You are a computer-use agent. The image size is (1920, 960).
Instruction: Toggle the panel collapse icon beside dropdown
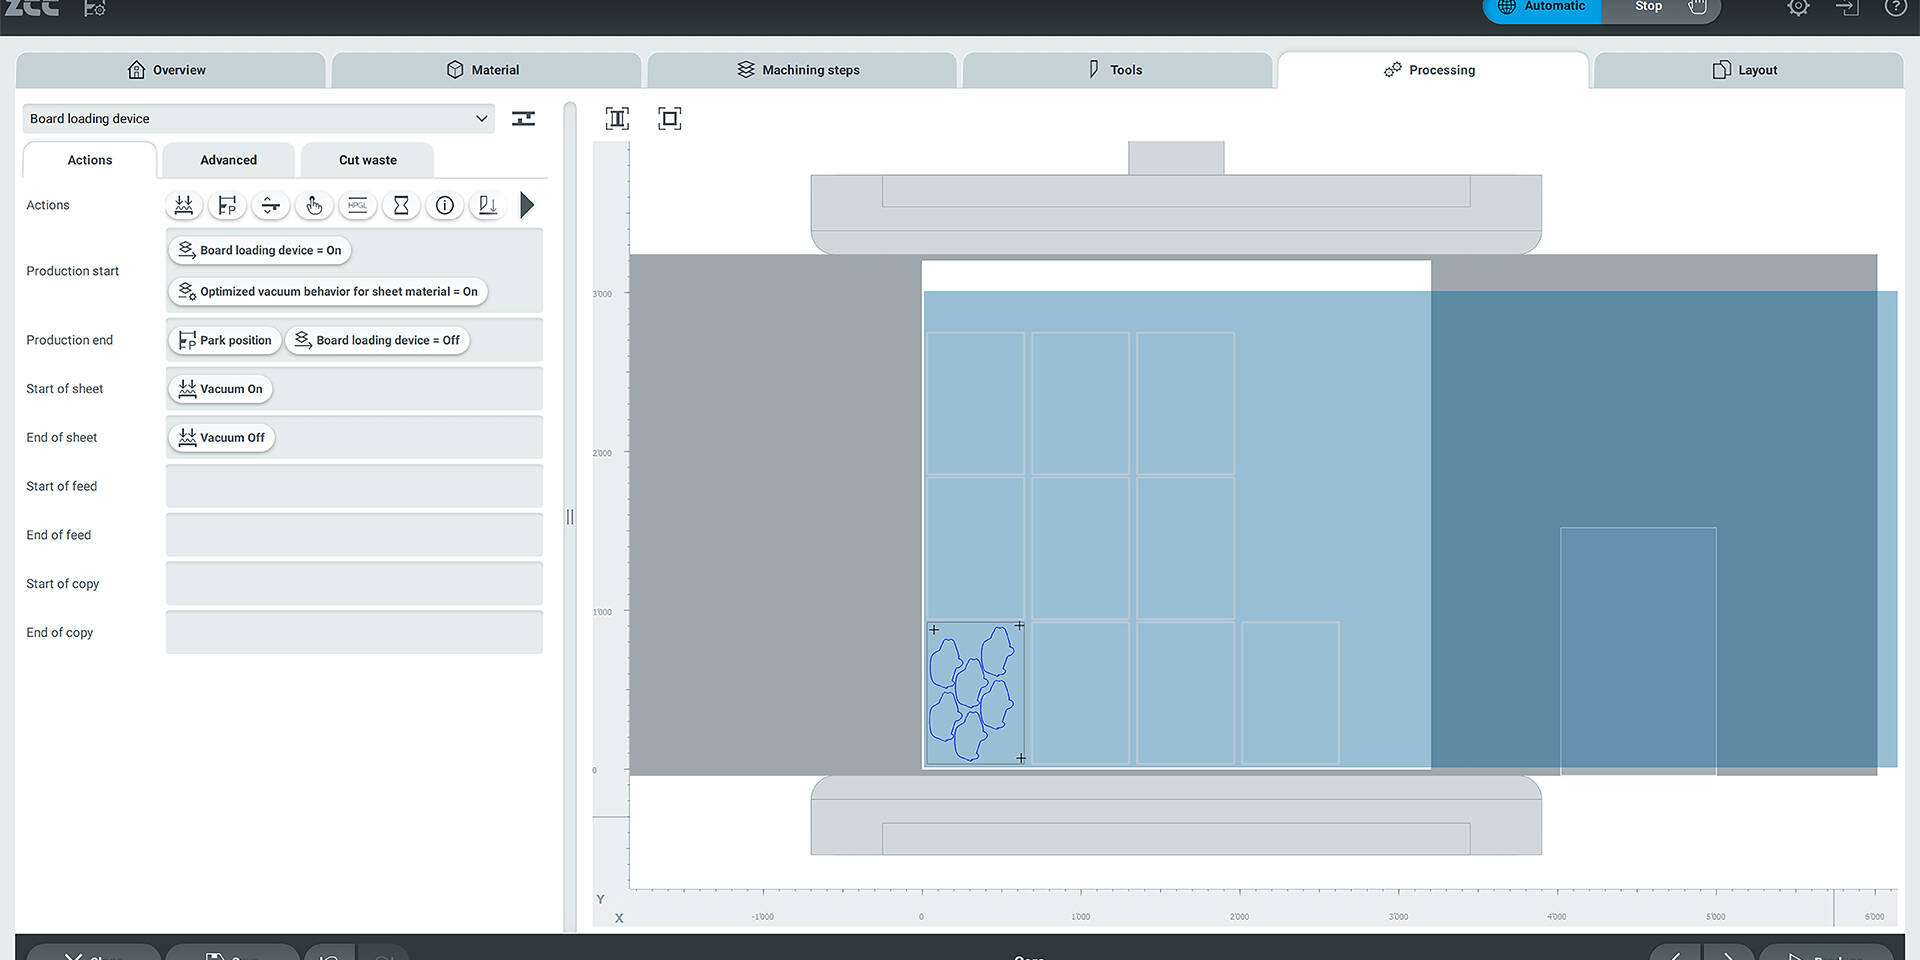coord(523,119)
